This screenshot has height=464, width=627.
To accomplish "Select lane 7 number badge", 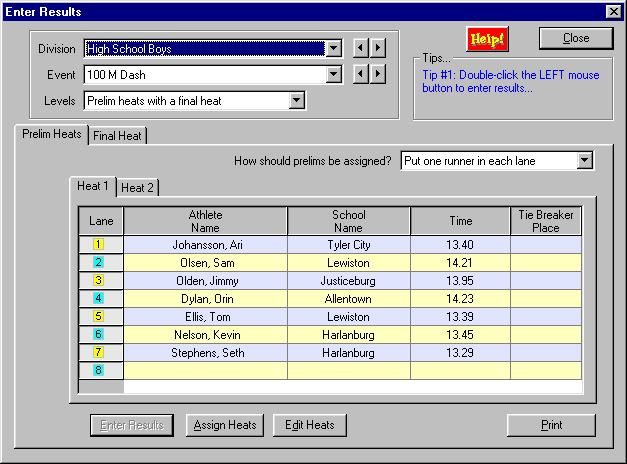I will coord(98,352).
